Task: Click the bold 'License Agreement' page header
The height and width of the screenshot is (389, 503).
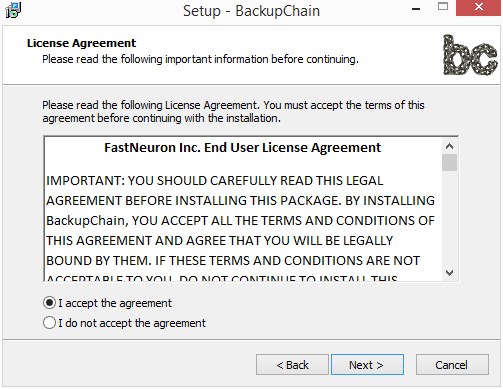Action: [81, 43]
